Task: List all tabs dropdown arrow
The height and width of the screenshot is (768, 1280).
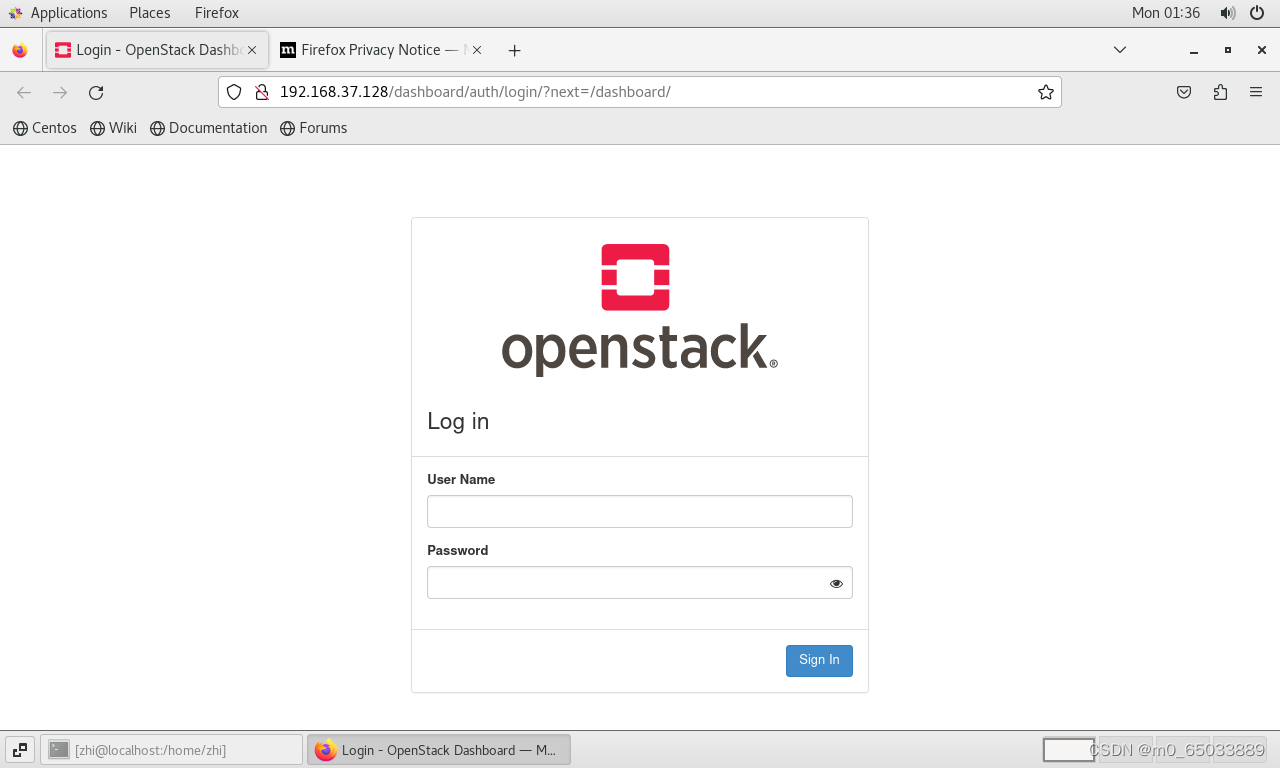Action: (1120, 50)
